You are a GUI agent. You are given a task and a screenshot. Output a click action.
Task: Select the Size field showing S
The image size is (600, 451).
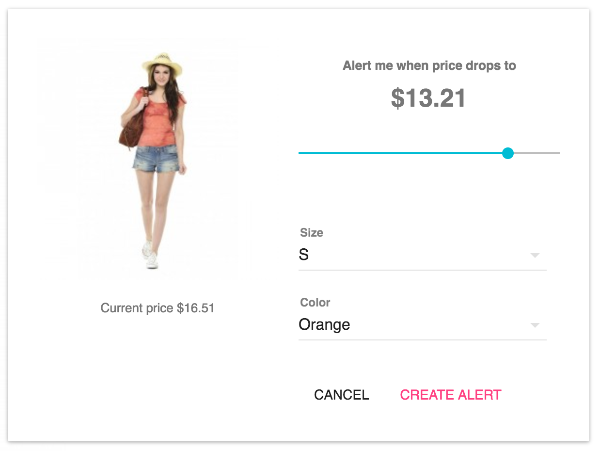(422, 255)
